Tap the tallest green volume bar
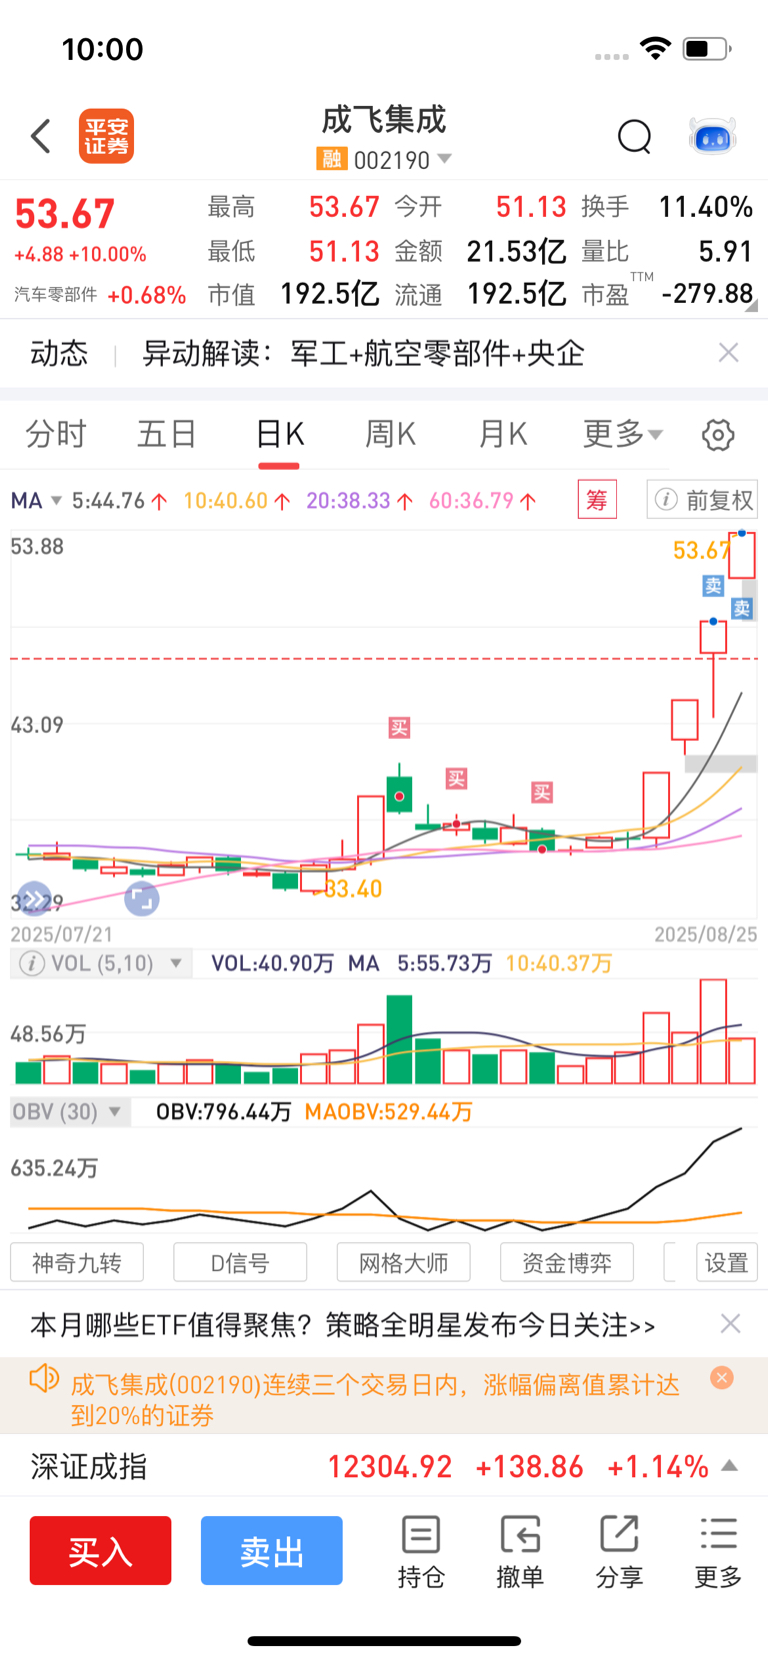Screen dimensions: 768x1663 400,1039
